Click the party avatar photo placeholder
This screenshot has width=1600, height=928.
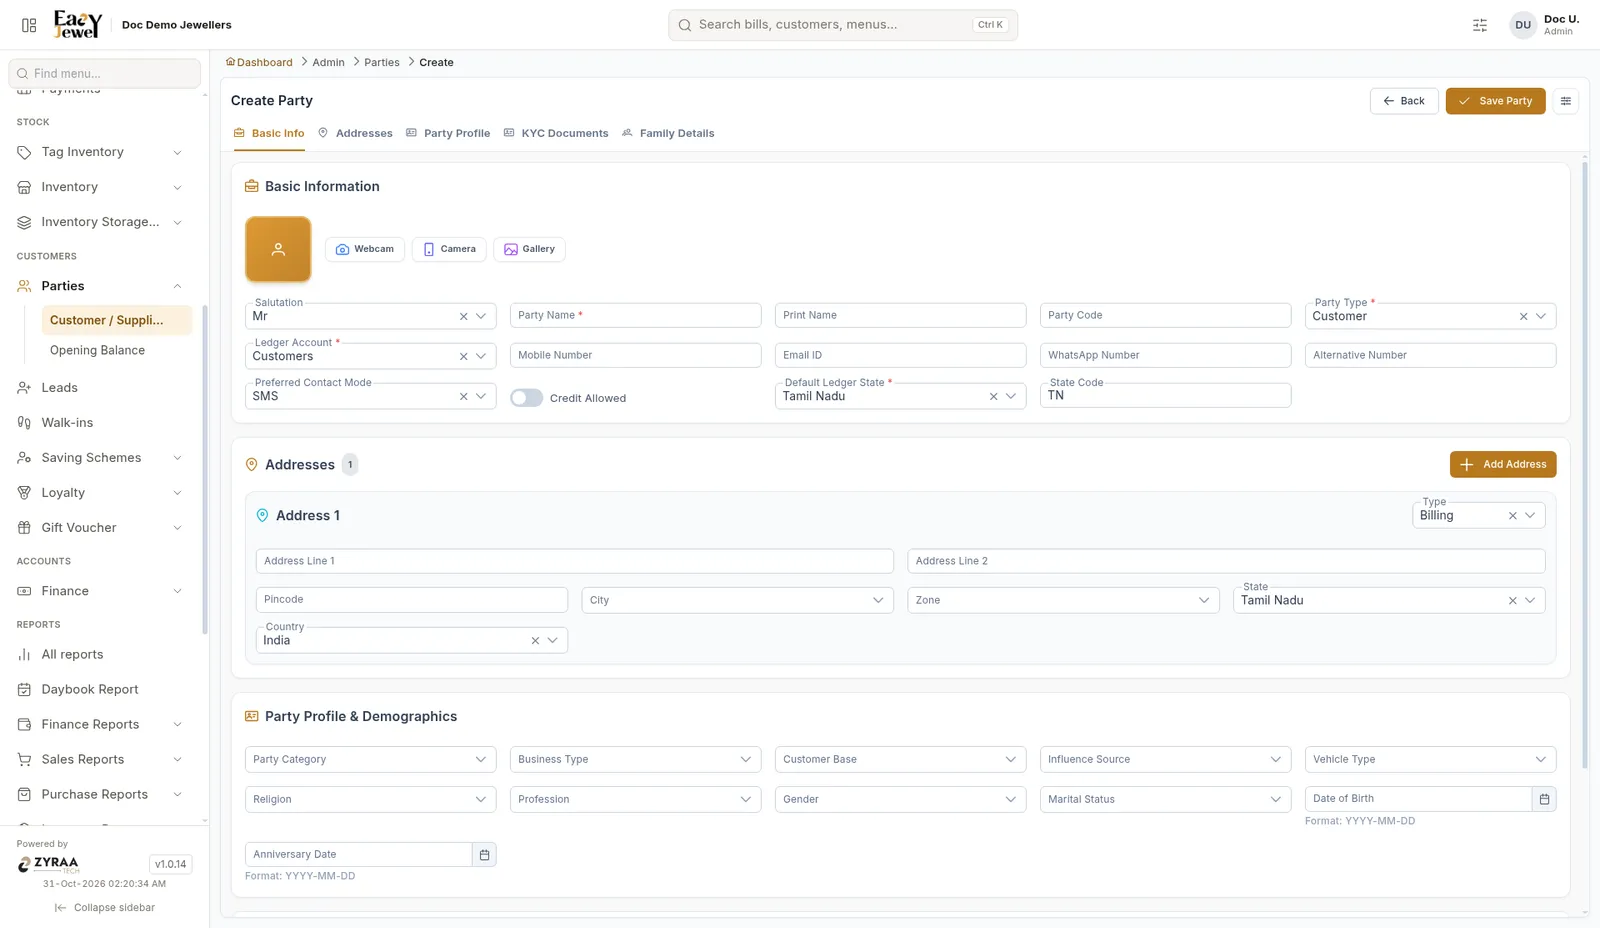coord(278,249)
